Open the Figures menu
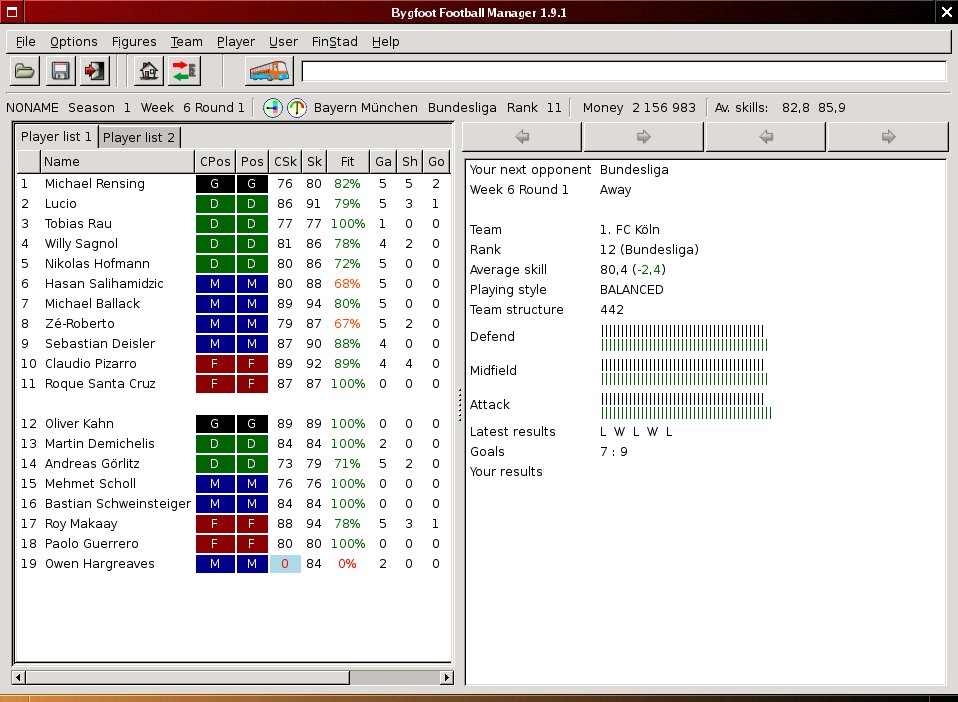Viewport: 958px width, 702px height. click(134, 41)
